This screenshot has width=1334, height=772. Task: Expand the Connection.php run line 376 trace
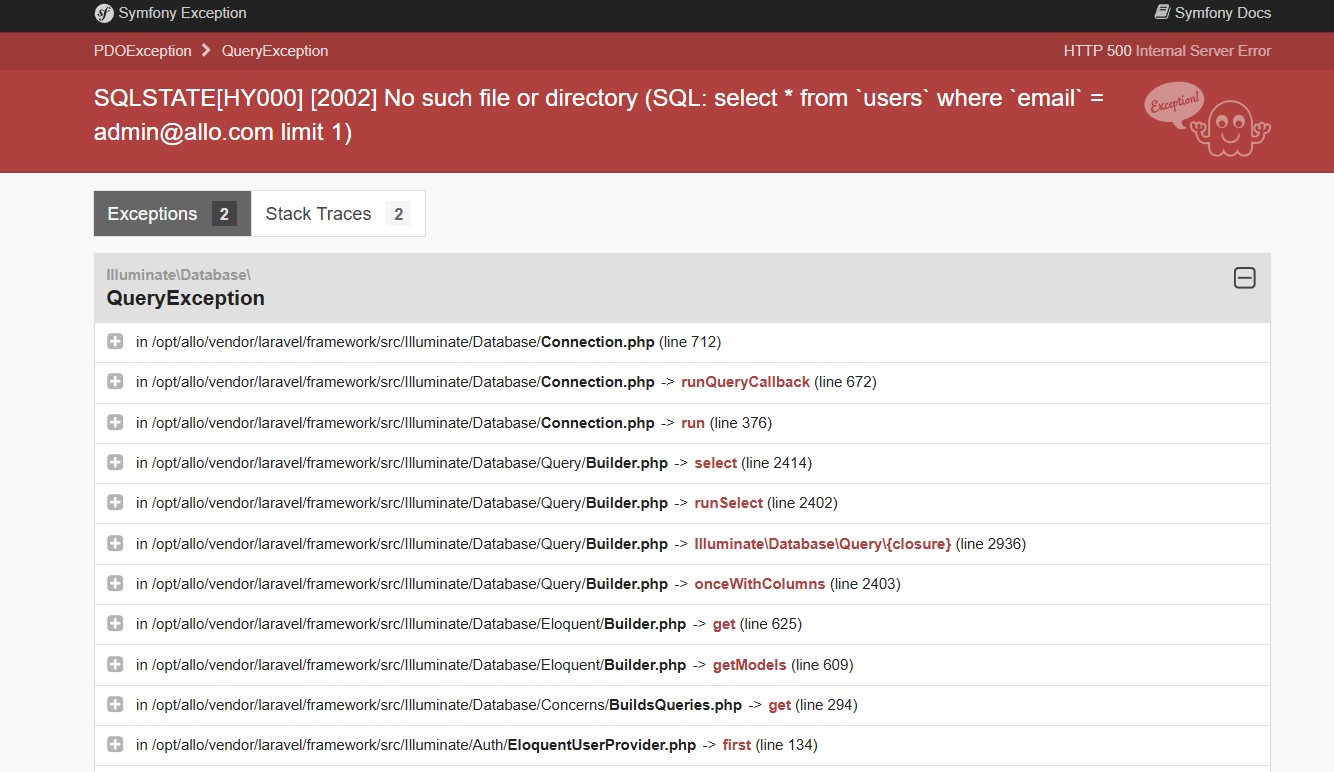tap(115, 422)
